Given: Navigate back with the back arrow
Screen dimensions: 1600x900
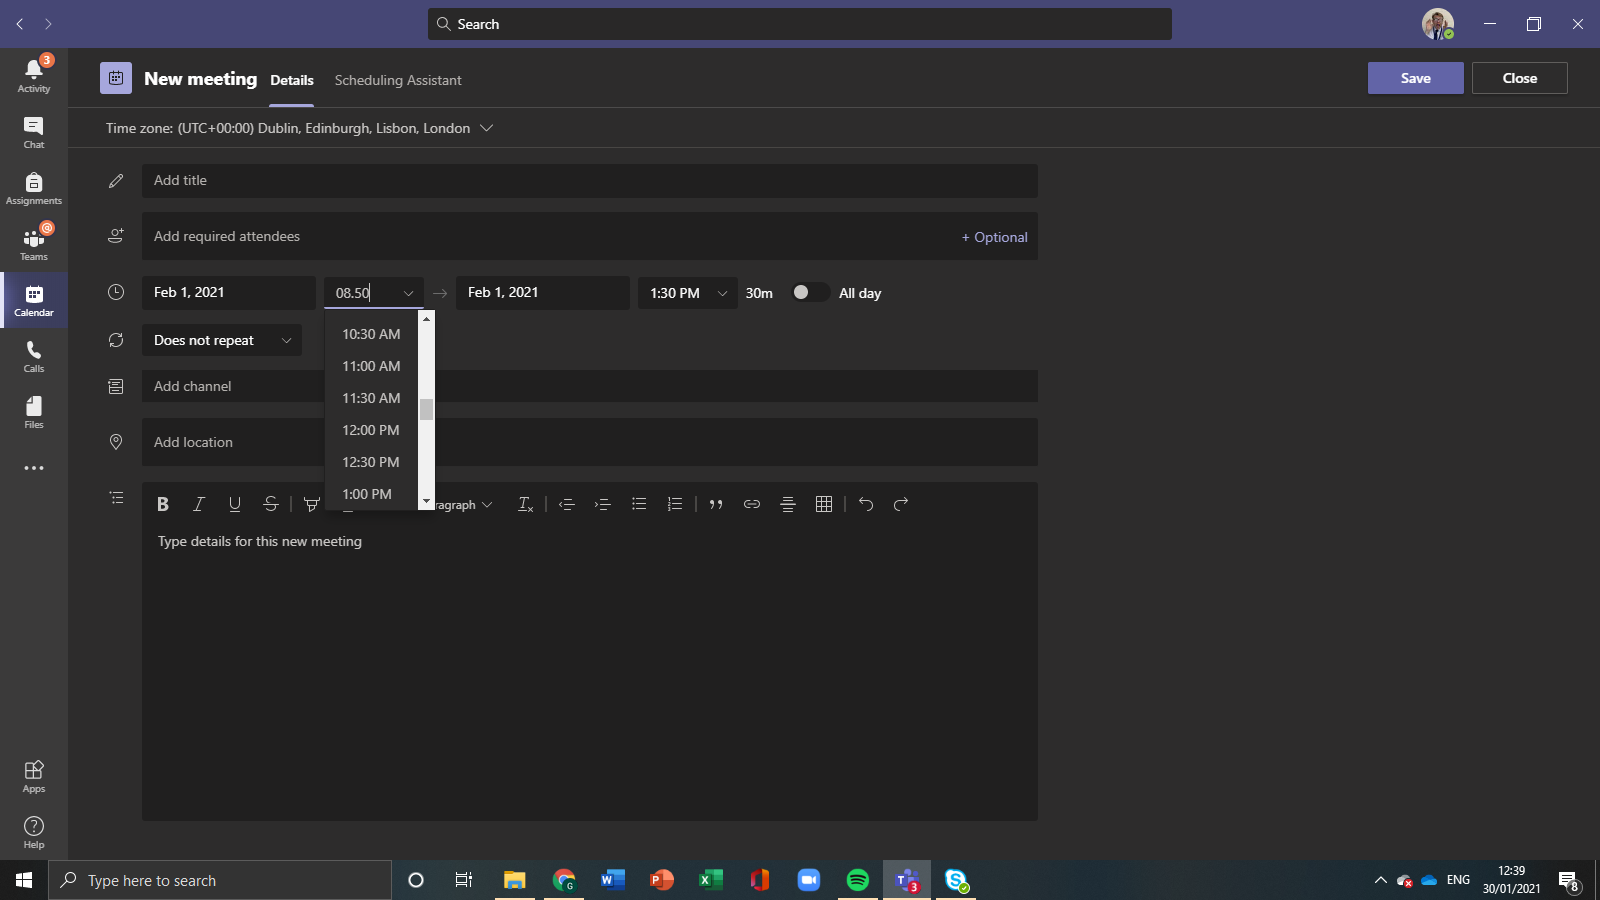Looking at the screenshot, I should tap(20, 24).
